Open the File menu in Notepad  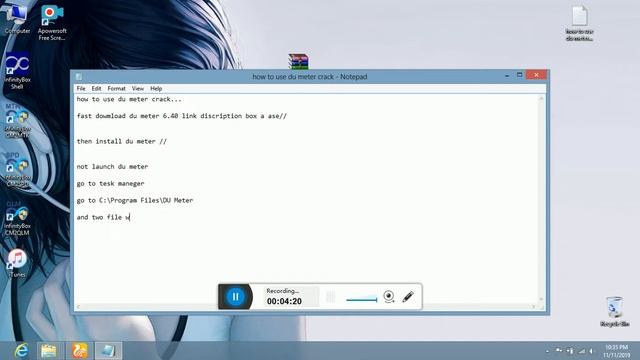tap(81, 89)
